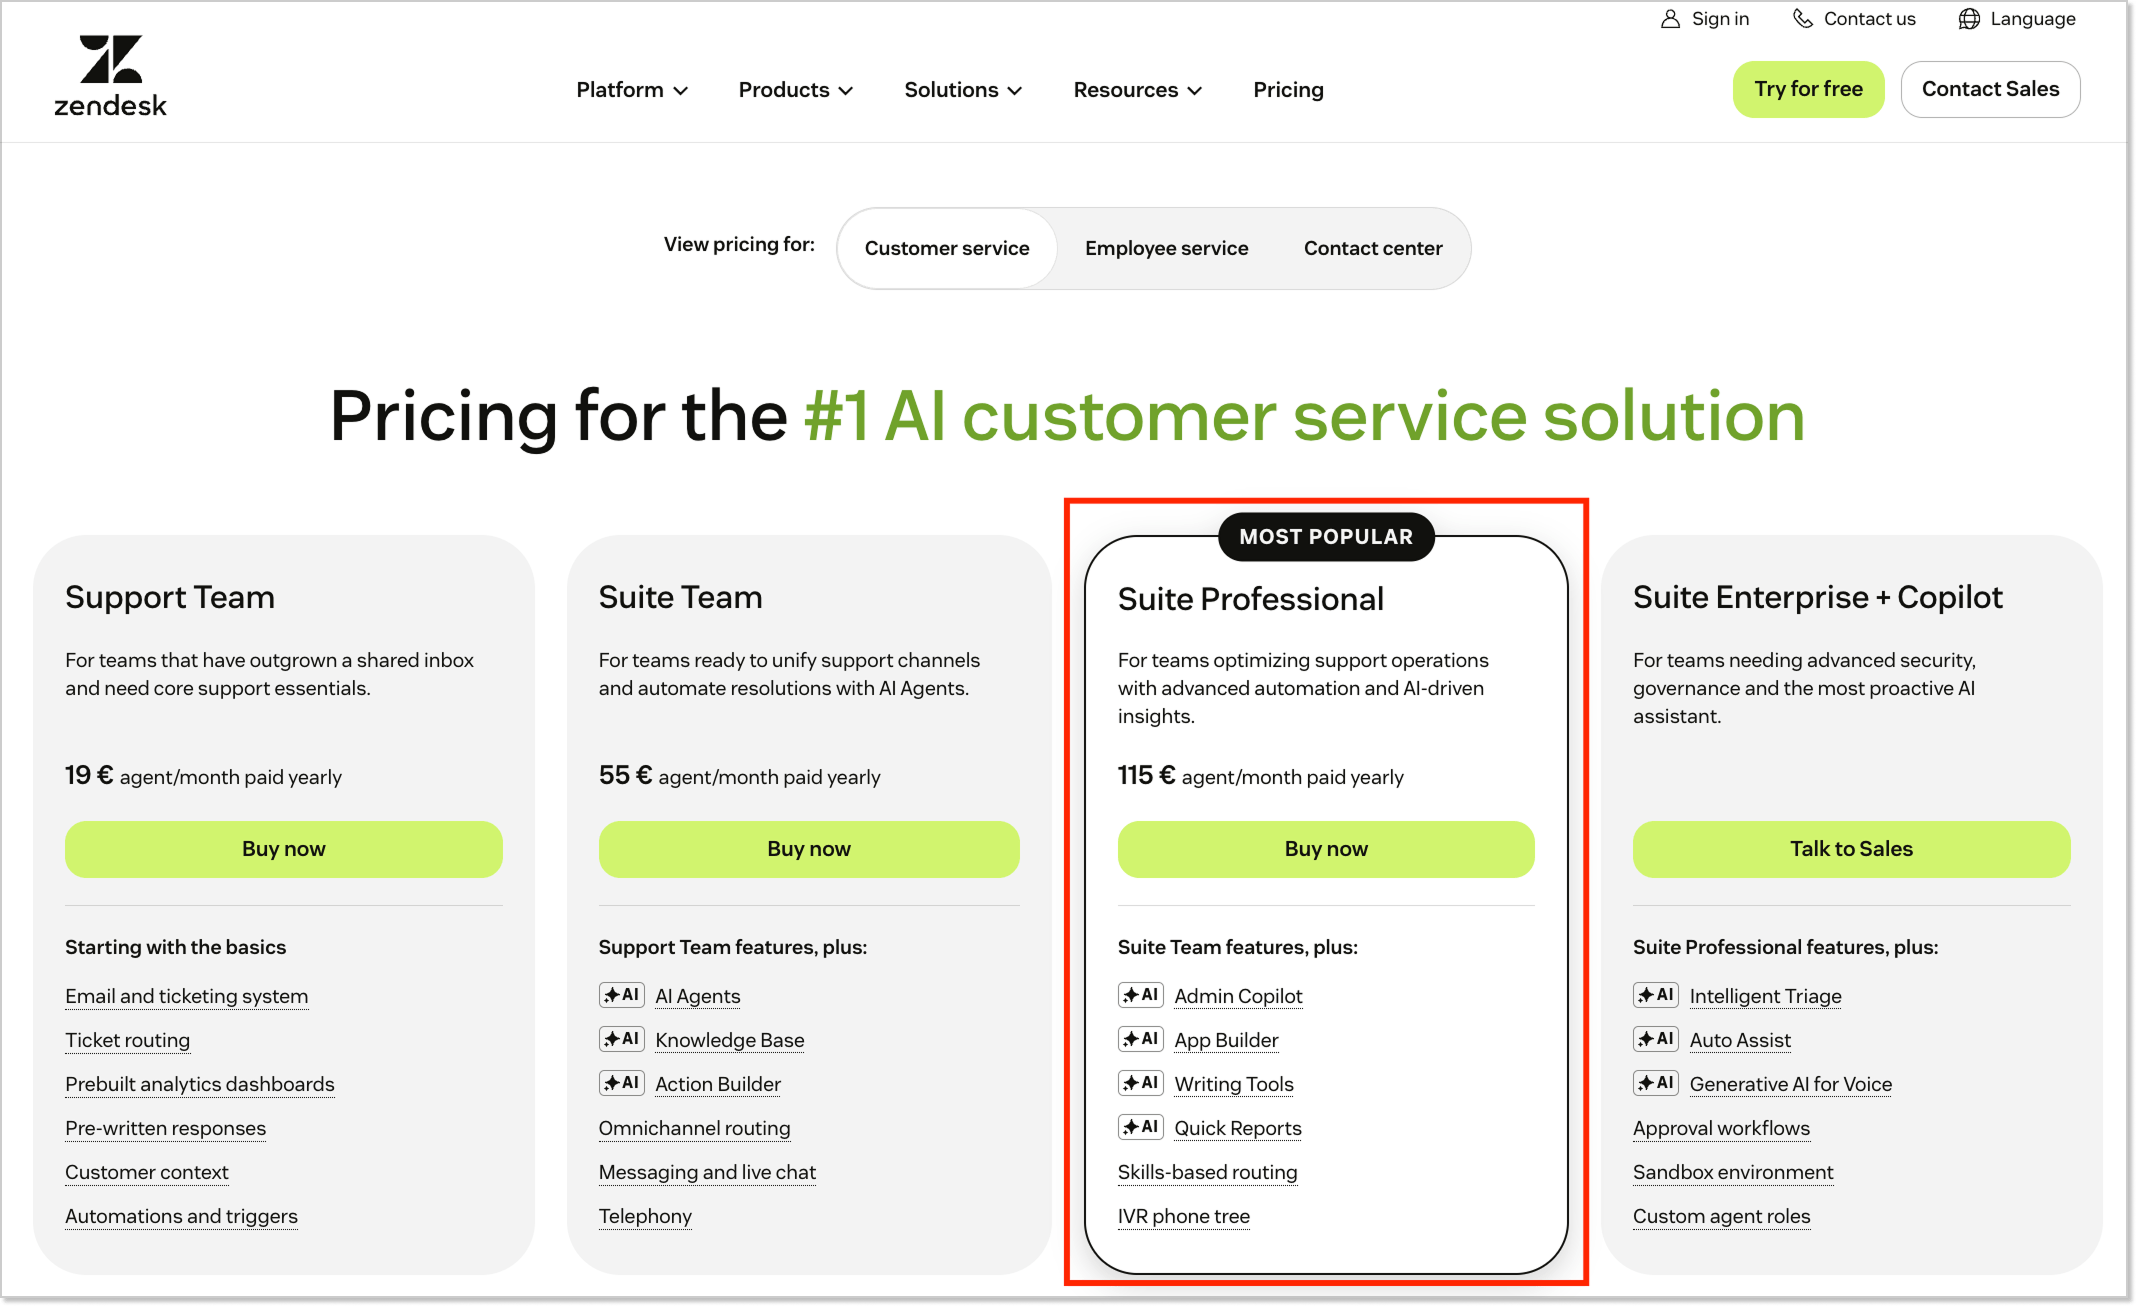The image size is (2136, 1306).
Task: Open Email and ticketing system feature link
Action: click(x=187, y=996)
